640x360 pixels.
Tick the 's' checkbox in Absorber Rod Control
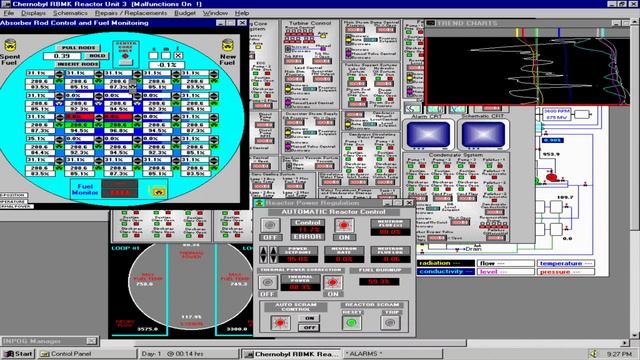[153, 55]
